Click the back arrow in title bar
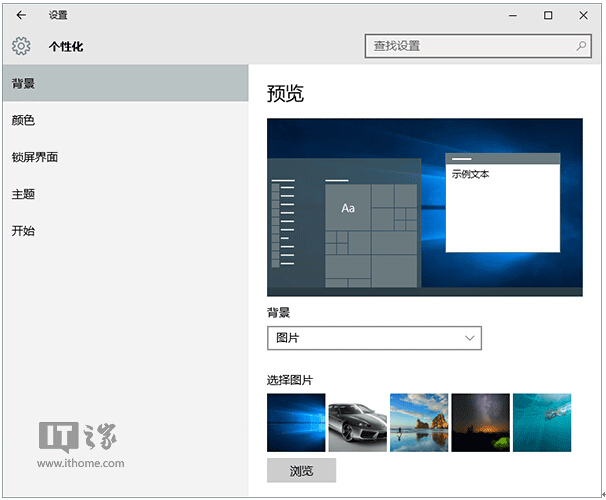The image size is (606, 500). coord(21,15)
